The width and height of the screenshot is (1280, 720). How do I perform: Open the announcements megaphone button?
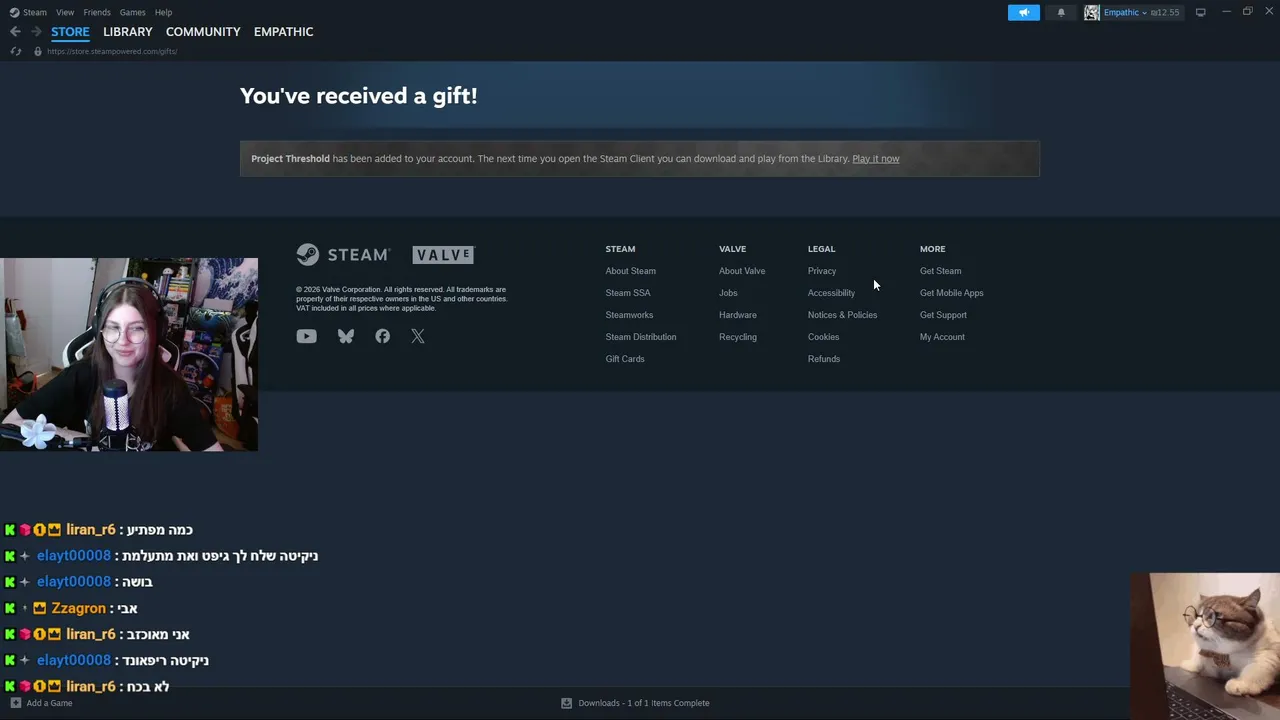point(1023,12)
